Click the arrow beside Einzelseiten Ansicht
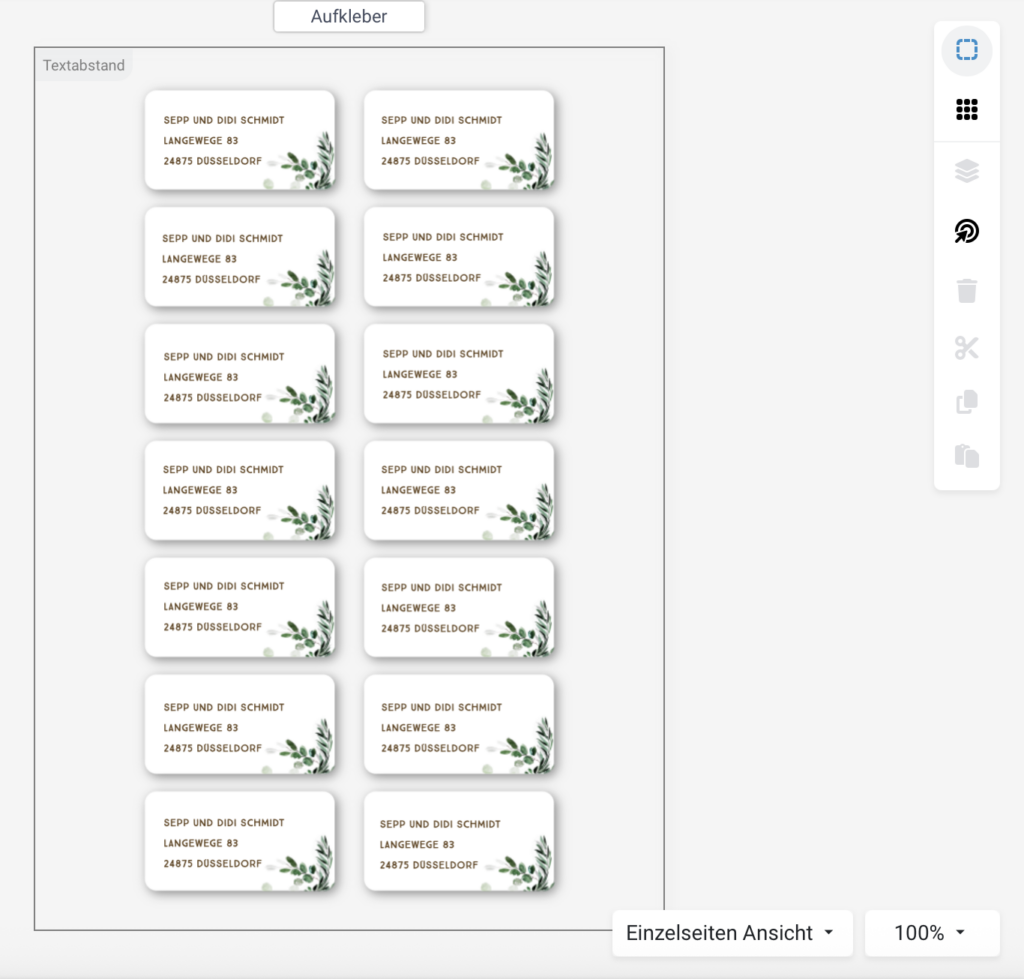 tap(829, 933)
